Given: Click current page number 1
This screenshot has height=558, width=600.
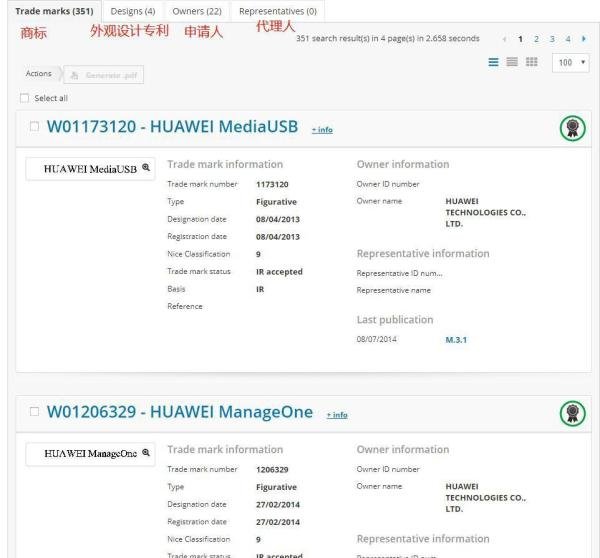Looking at the screenshot, I should click(520, 39).
